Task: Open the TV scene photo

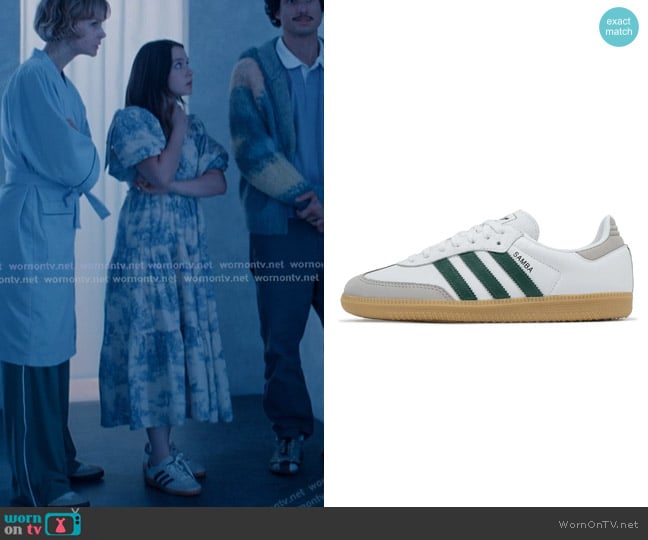Action: (x=162, y=253)
